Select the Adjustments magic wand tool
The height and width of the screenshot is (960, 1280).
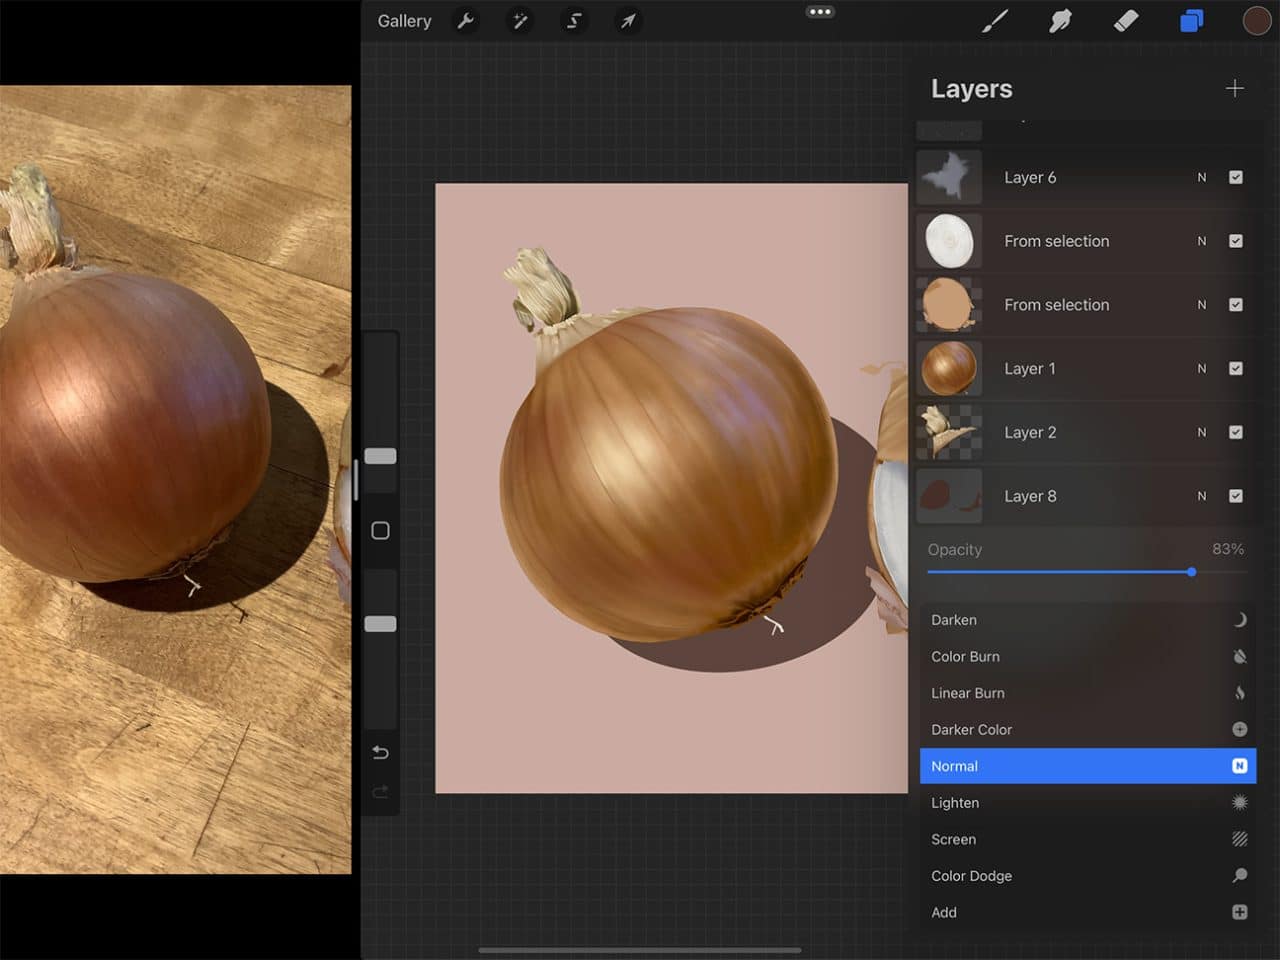[x=520, y=21]
